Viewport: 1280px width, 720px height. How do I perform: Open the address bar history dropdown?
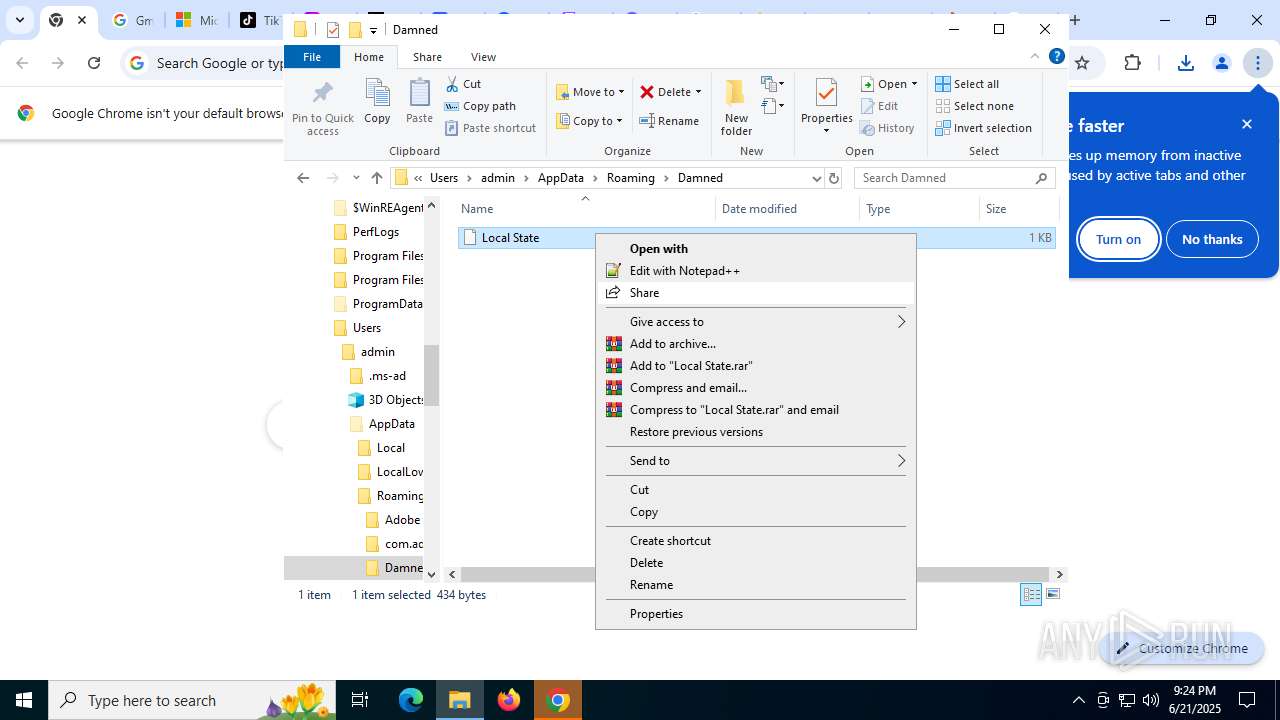816,178
